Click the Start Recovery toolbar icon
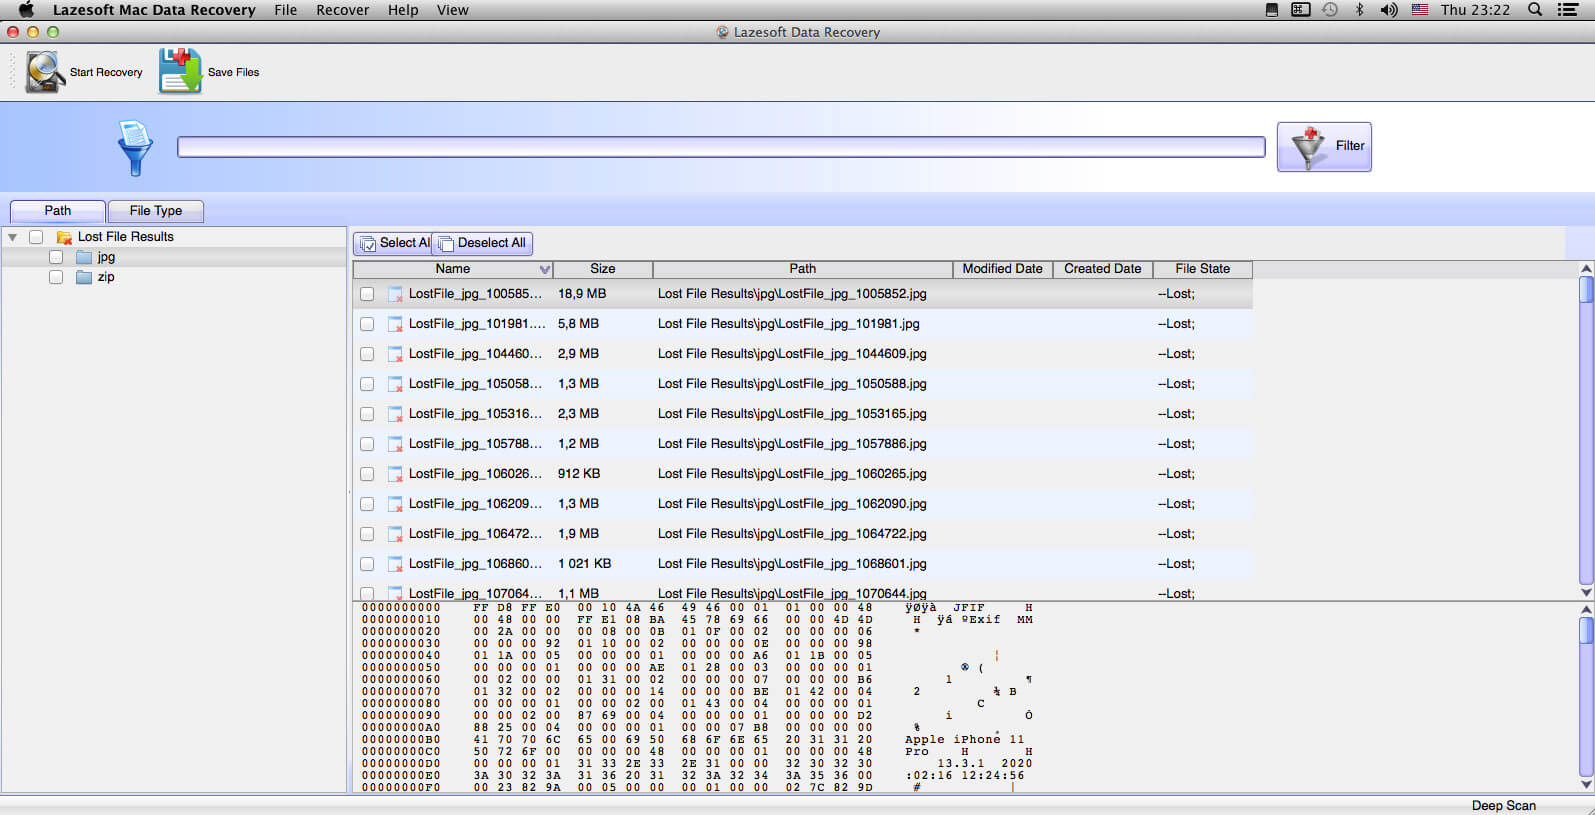This screenshot has height=815, width=1595. tap(45, 72)
